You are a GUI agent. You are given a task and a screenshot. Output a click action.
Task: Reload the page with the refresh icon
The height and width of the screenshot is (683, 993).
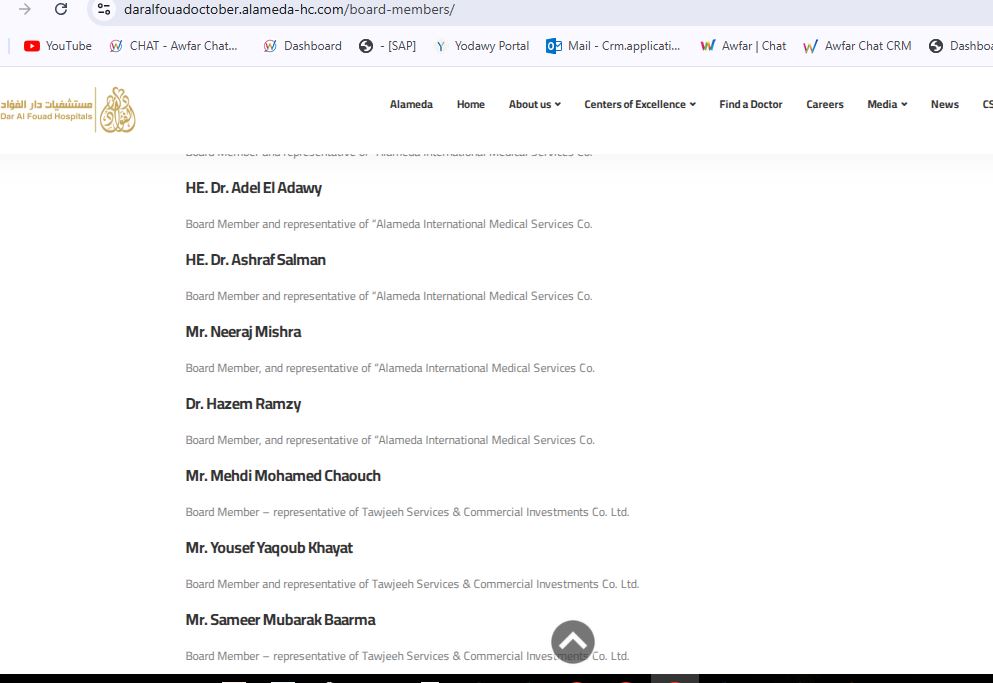61,10
